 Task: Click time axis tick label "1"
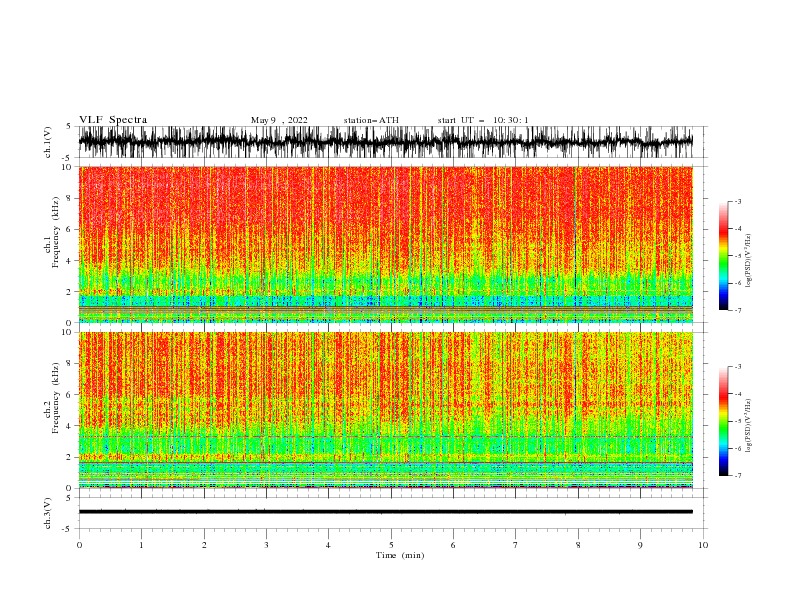[x=141, y=545]
